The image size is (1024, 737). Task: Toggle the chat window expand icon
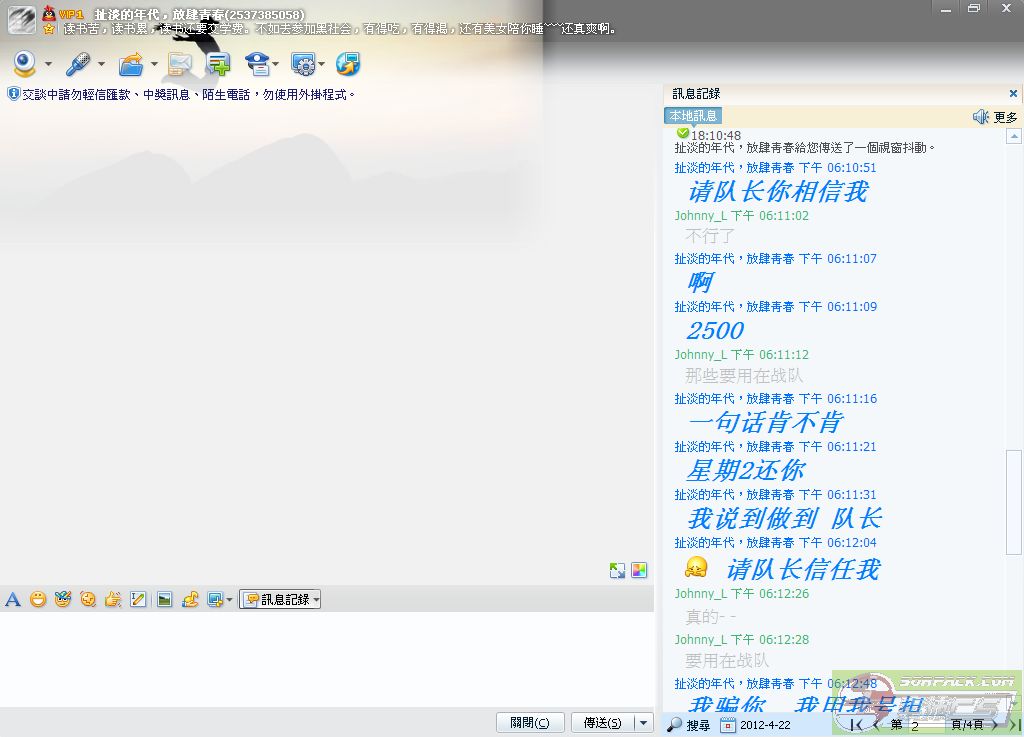tap(617, 571)
